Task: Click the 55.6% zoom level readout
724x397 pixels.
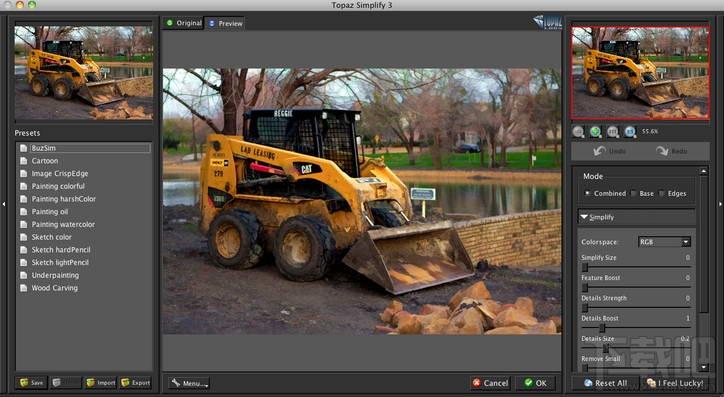Action: 650,132
